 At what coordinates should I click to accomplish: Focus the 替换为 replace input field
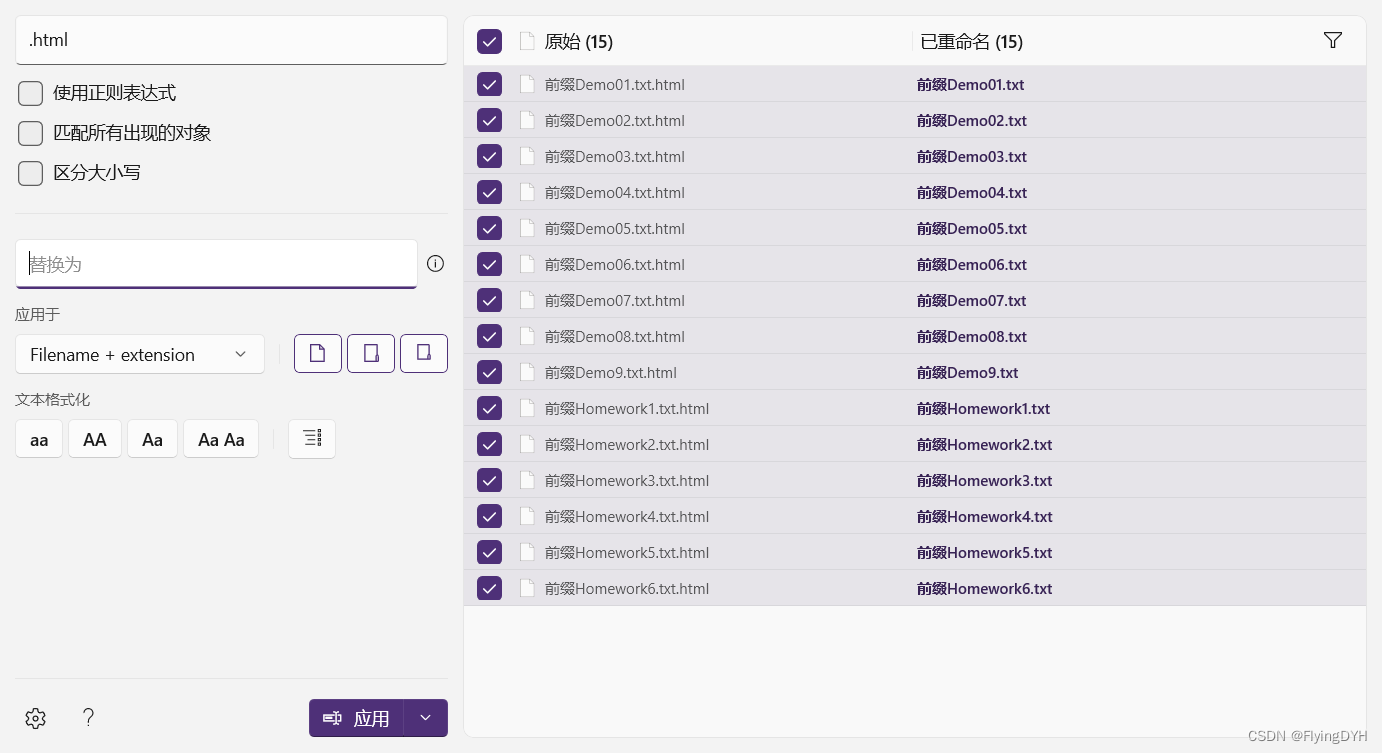(x=216, y=264)
